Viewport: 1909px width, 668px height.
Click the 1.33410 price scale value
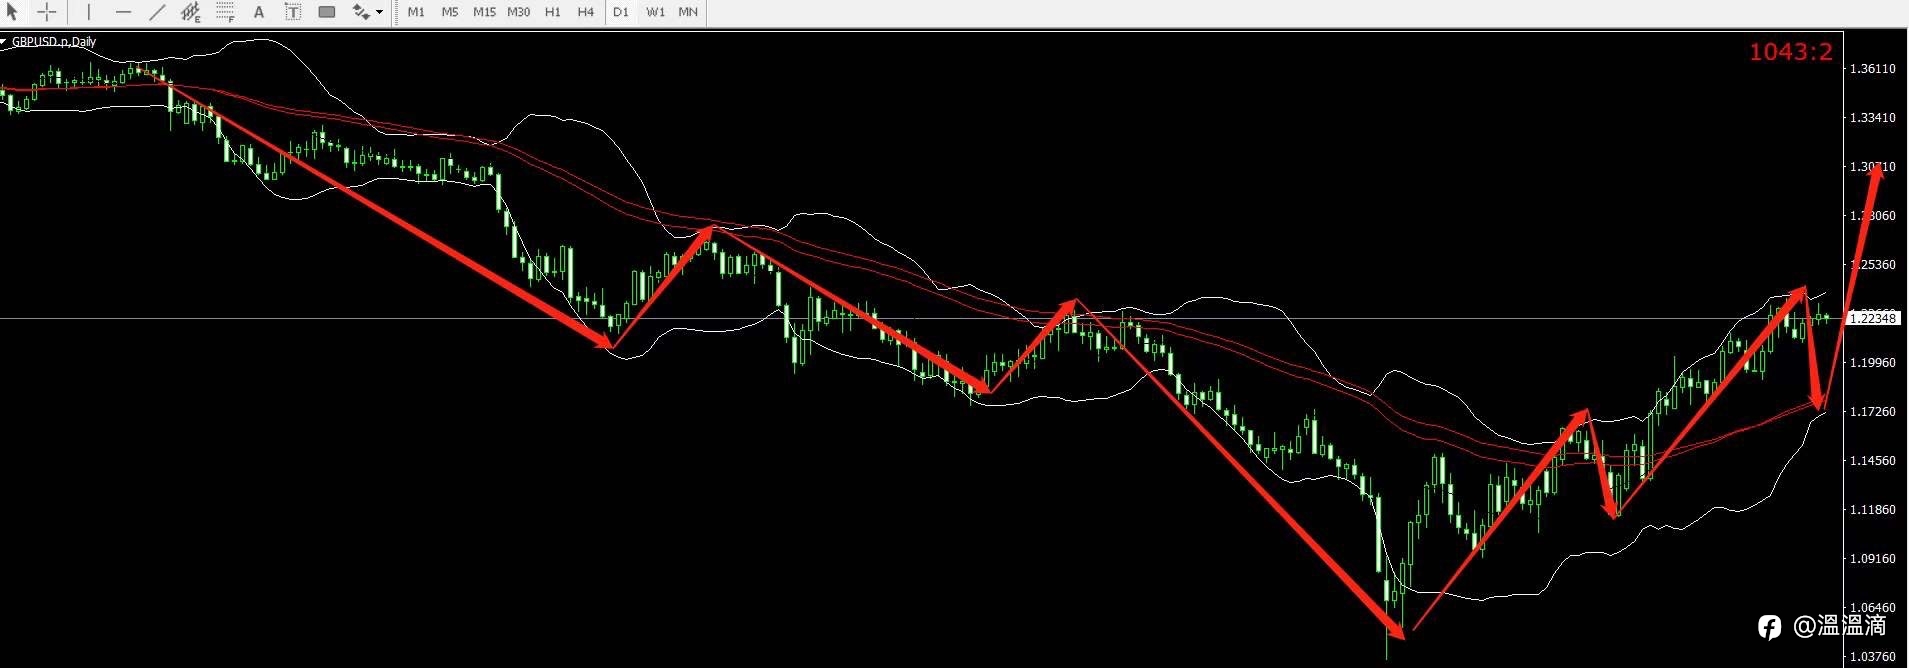pos(1872,118)
